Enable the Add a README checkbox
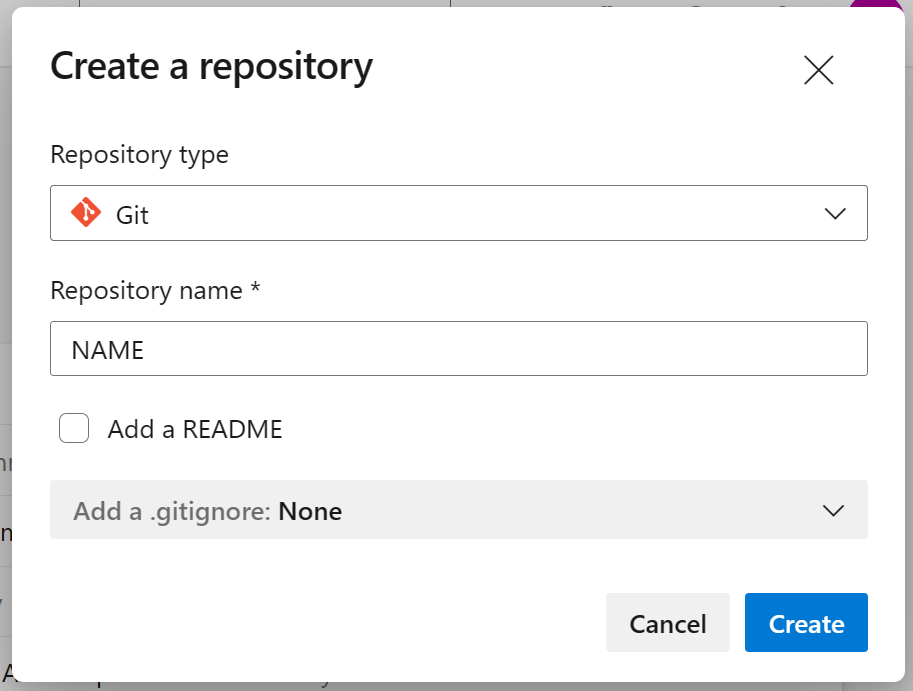The width and height of the screenshot is (913, 691). [74, 429]
